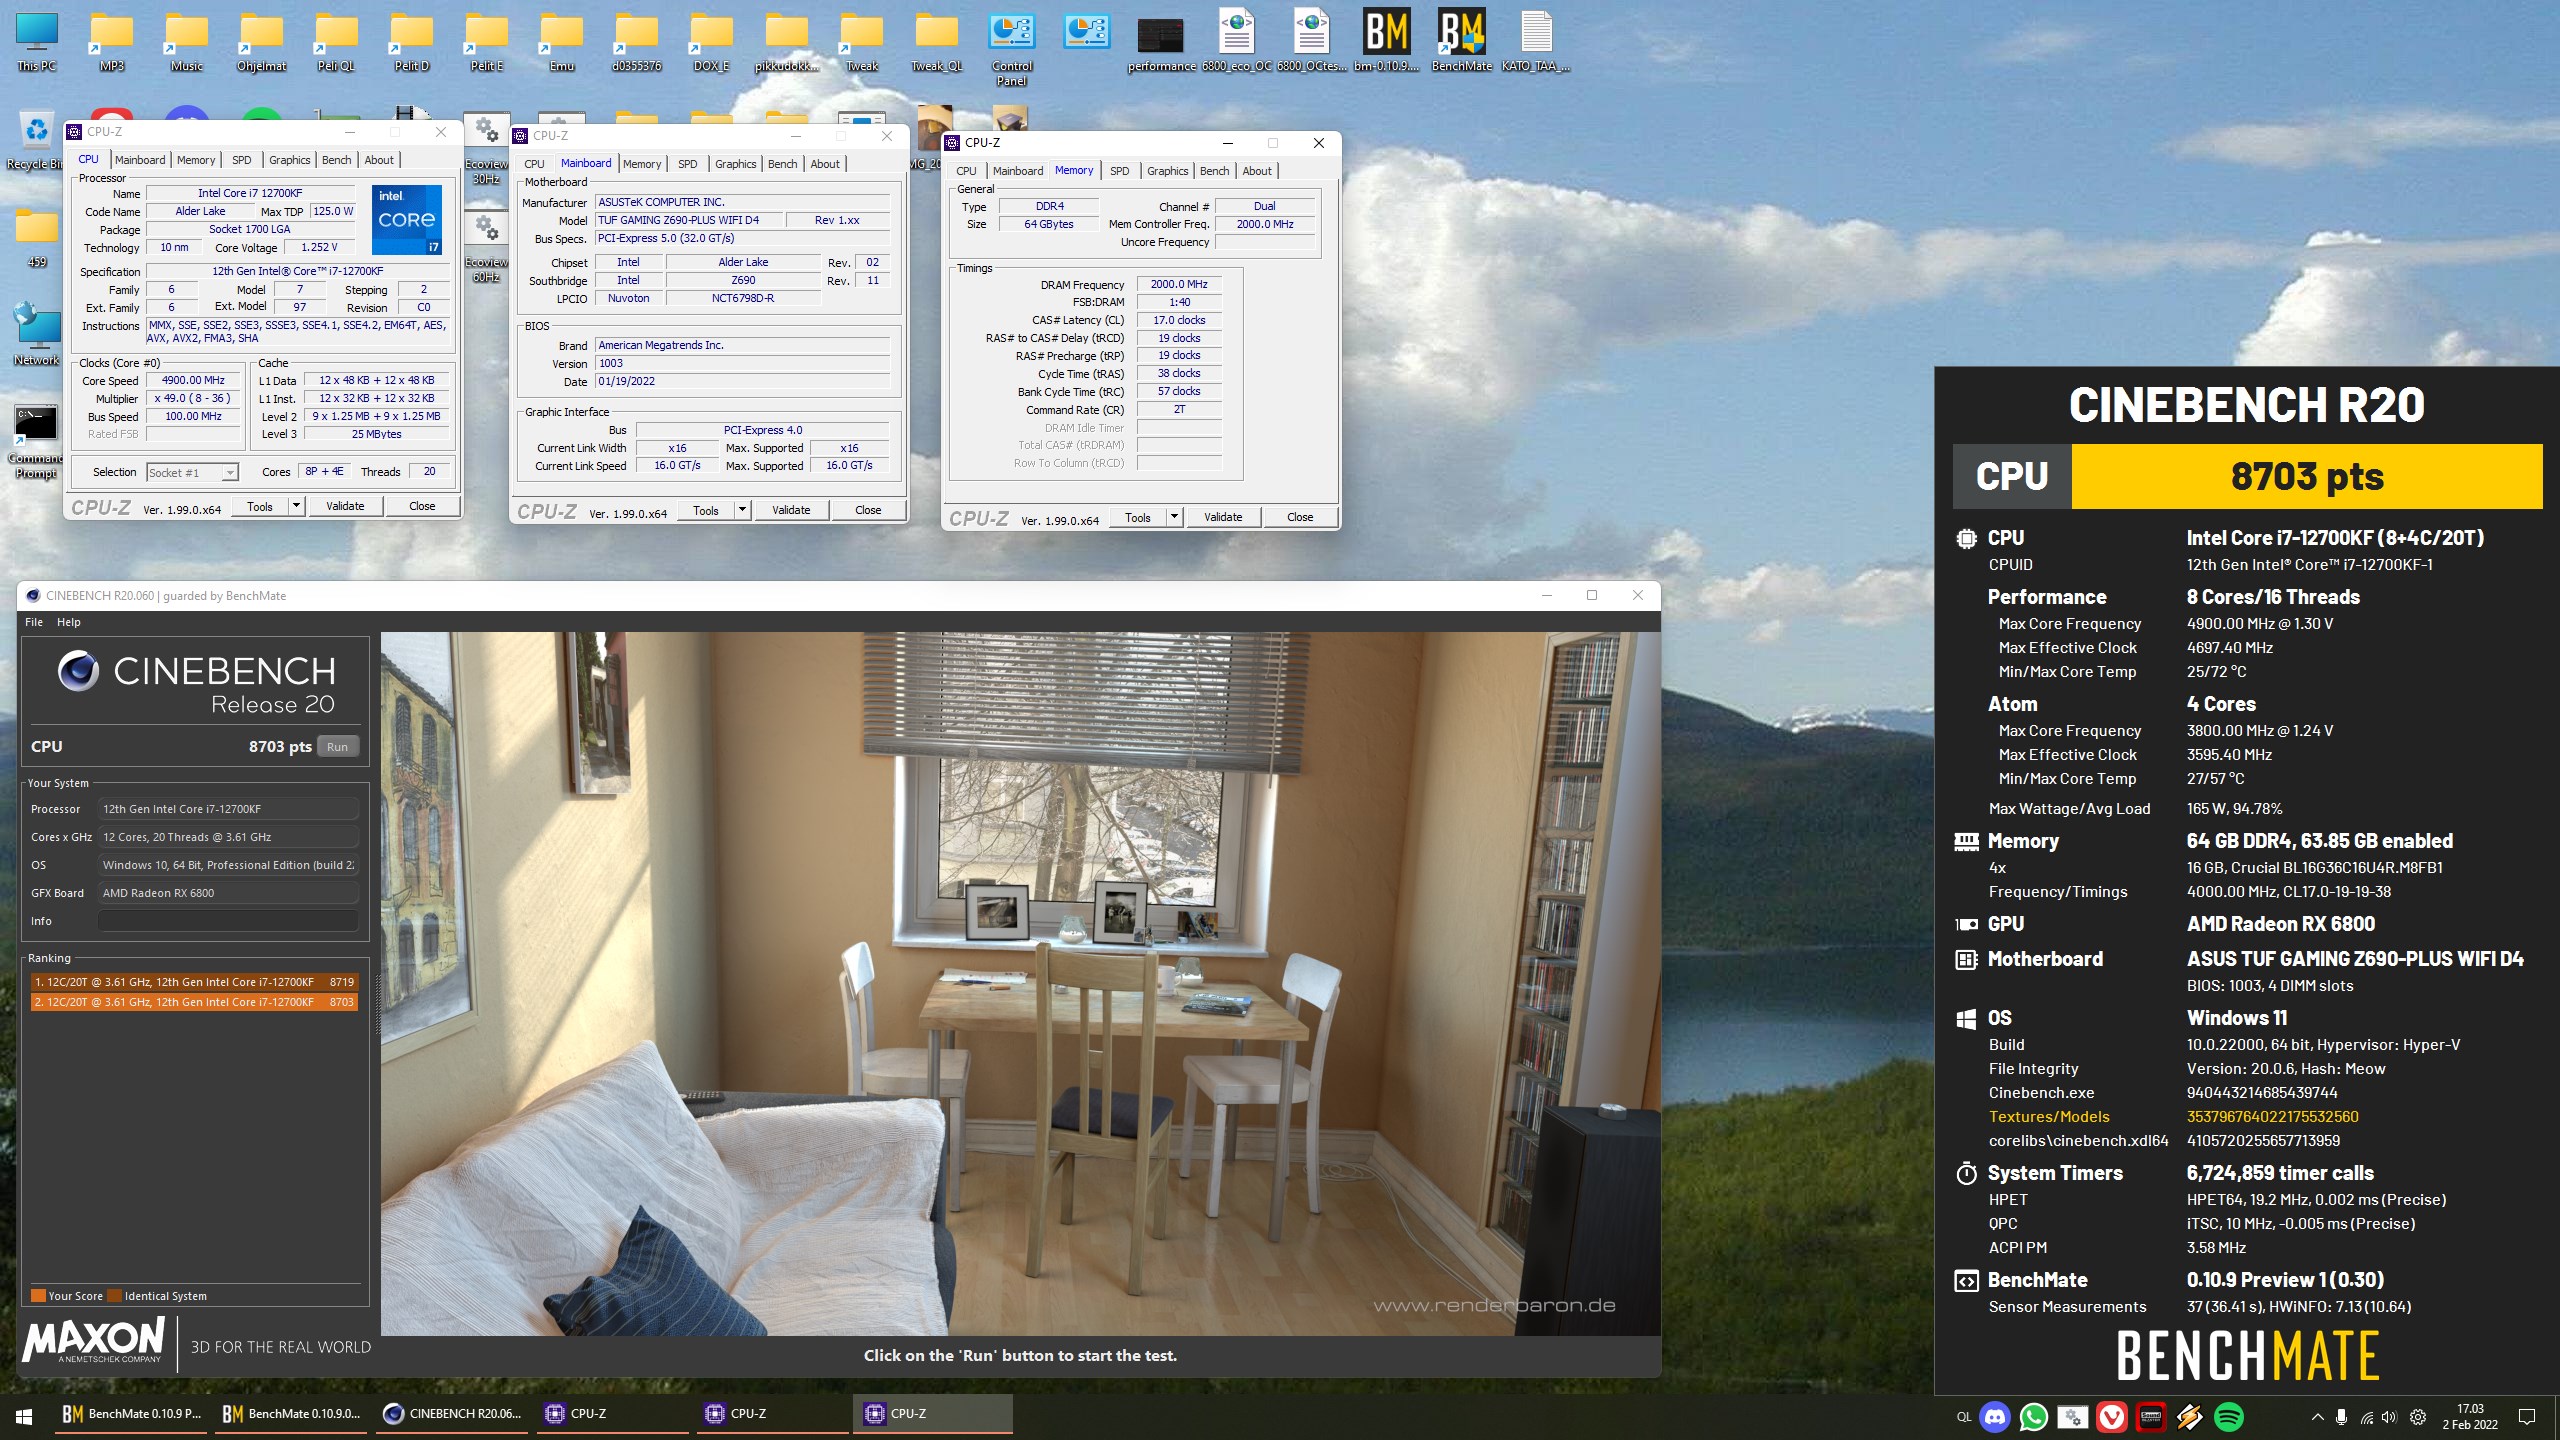Image resolution: width=2560 pixels, height=1440 pixels.
Task: Open the 459 folder on desktop
Action: [37, 238]
